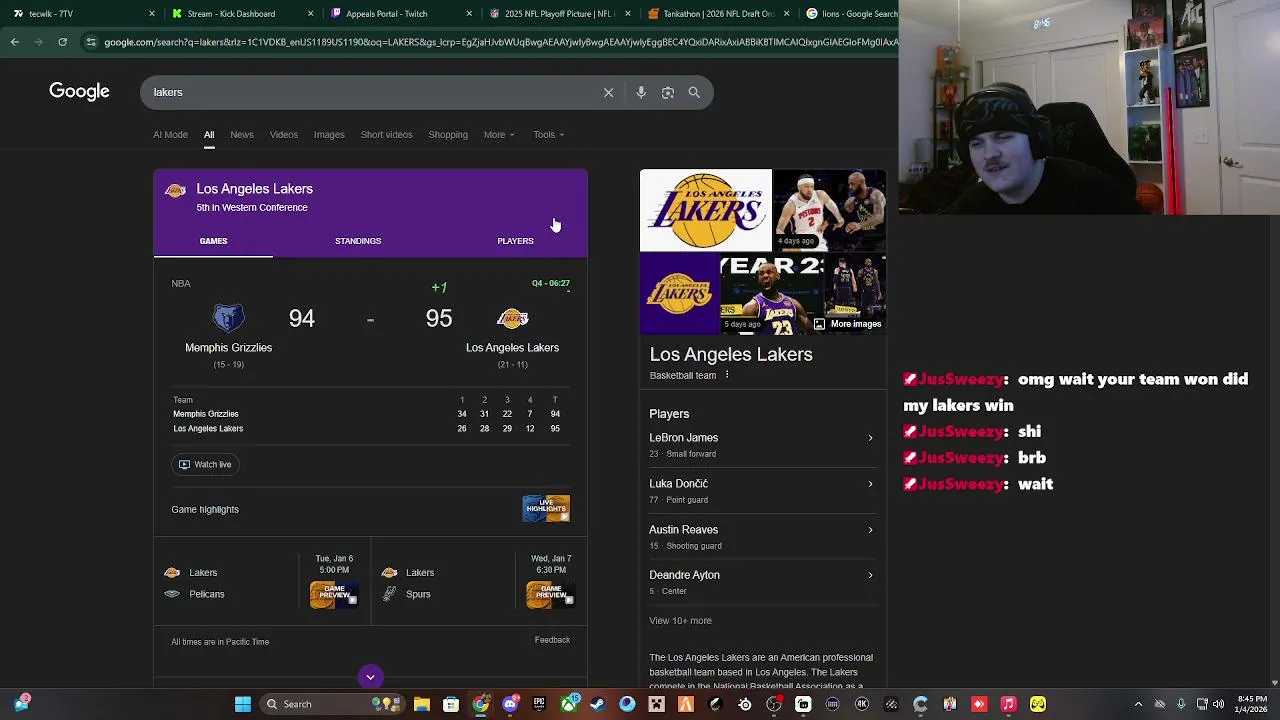Expand the Deandre Ayton player row arrow
1280x720 pixels.
click(870, 575)
